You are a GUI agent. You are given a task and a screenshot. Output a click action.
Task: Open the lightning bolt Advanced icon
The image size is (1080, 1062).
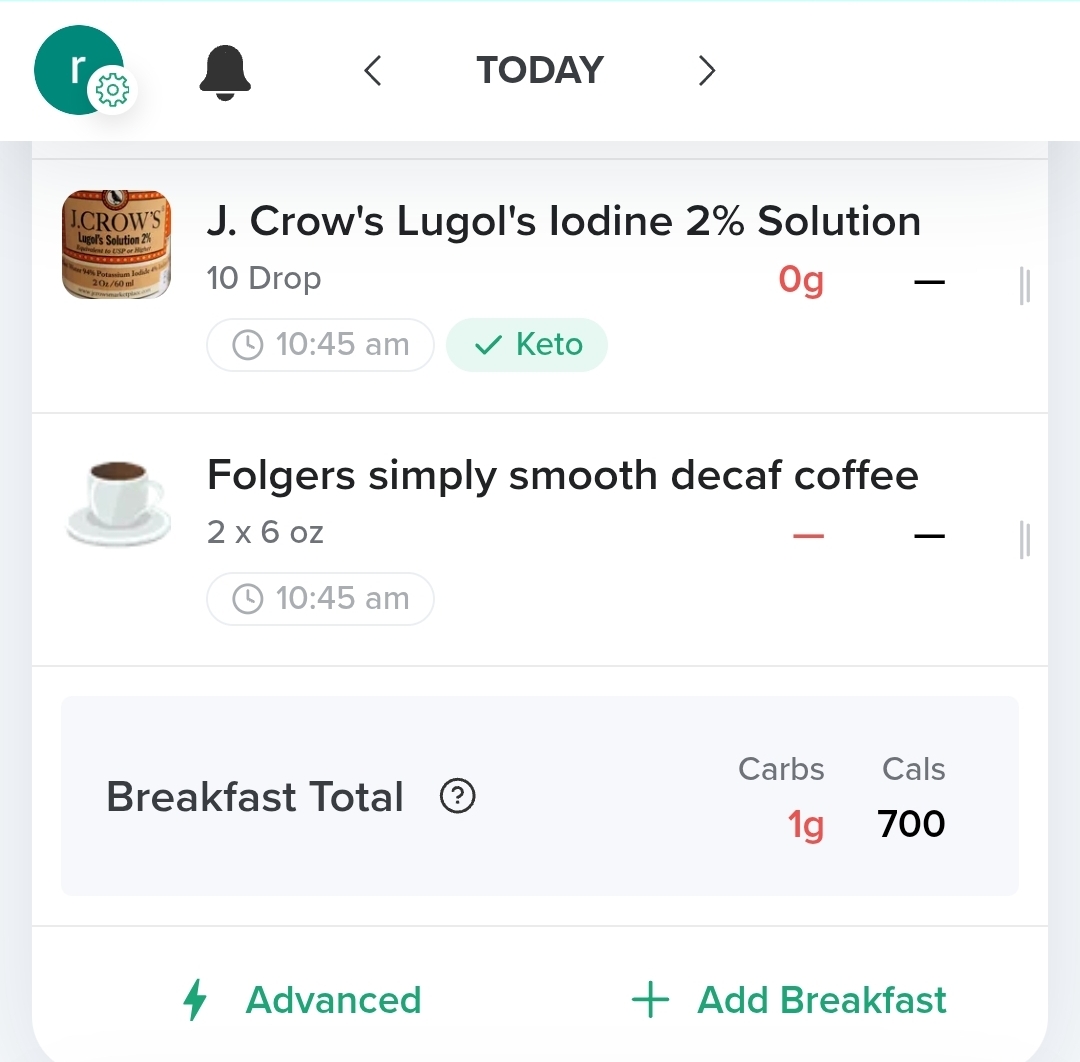pyautogui.click(x=195, y=999)
